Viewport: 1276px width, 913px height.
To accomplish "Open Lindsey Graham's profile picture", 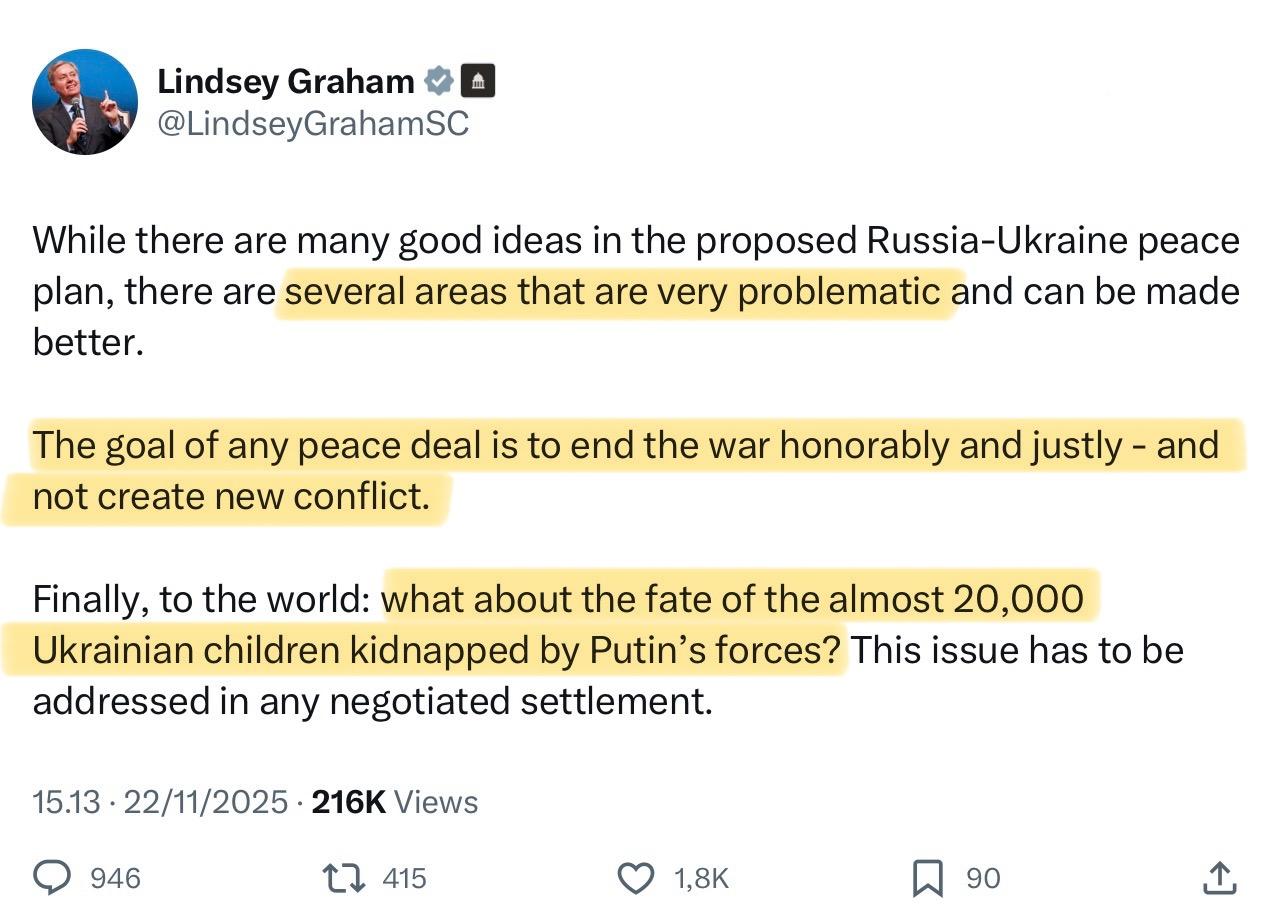I will click(85, 102).
